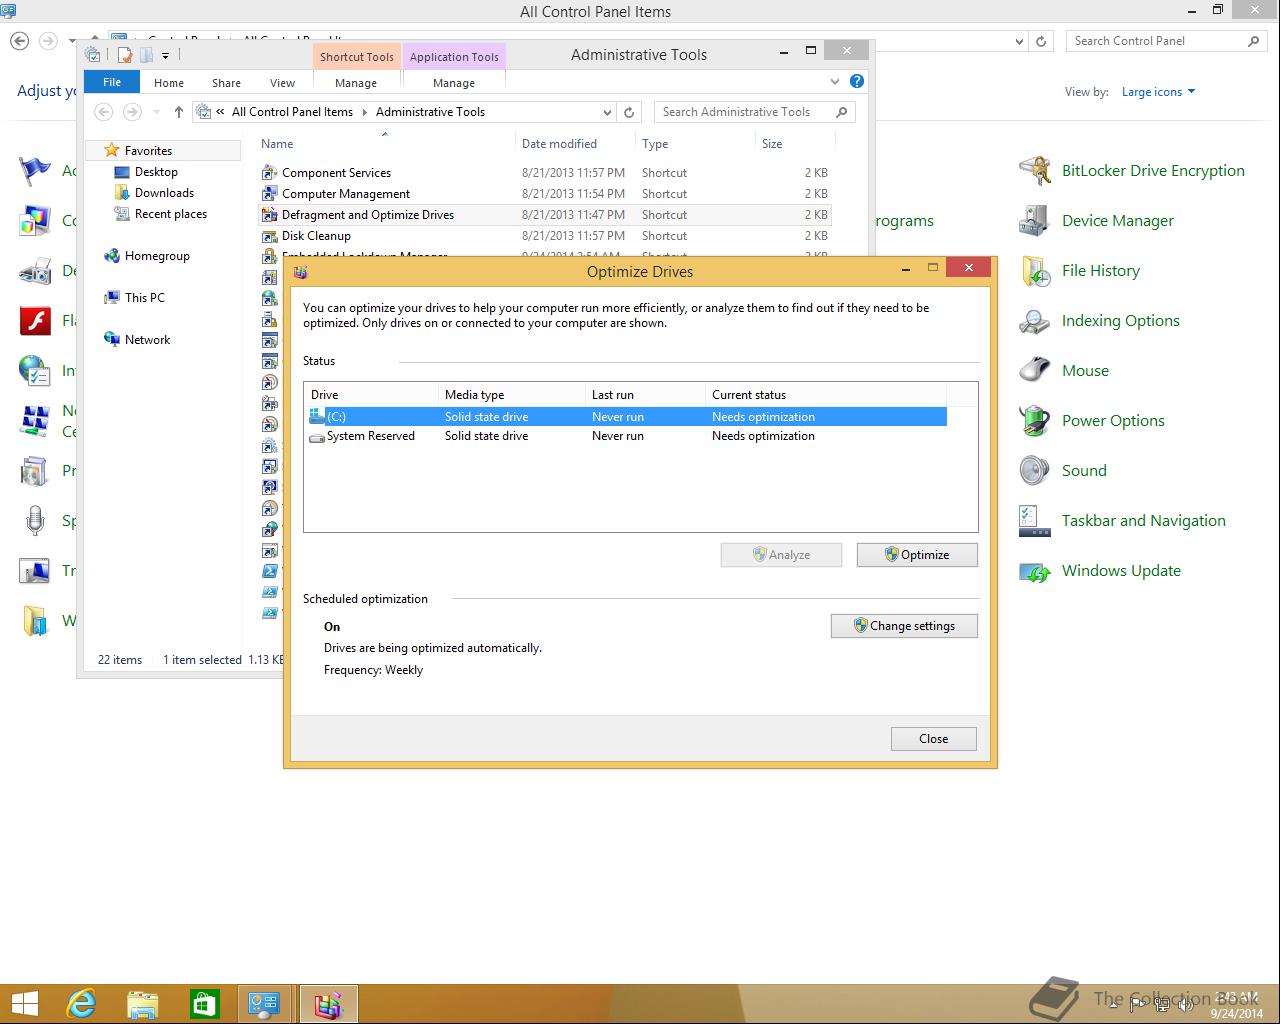Open BitLocker Drive Encryption icon
The height and width of the screenshot is (1024, 1280).
pos(1035,171)
